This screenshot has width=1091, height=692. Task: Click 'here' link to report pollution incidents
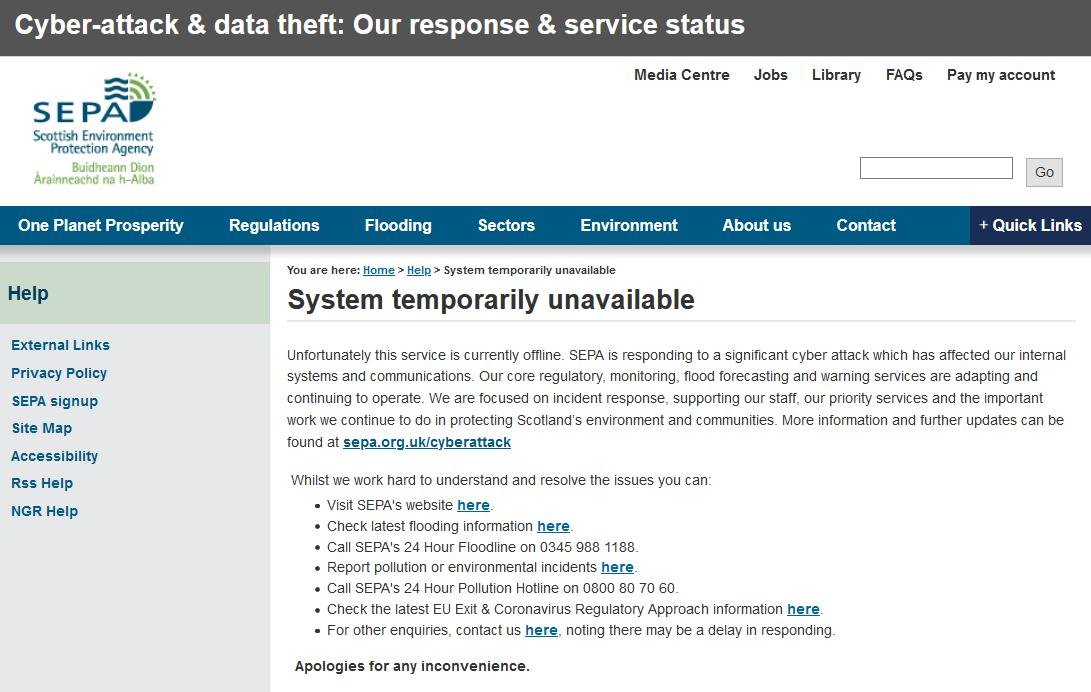[617, 567]
